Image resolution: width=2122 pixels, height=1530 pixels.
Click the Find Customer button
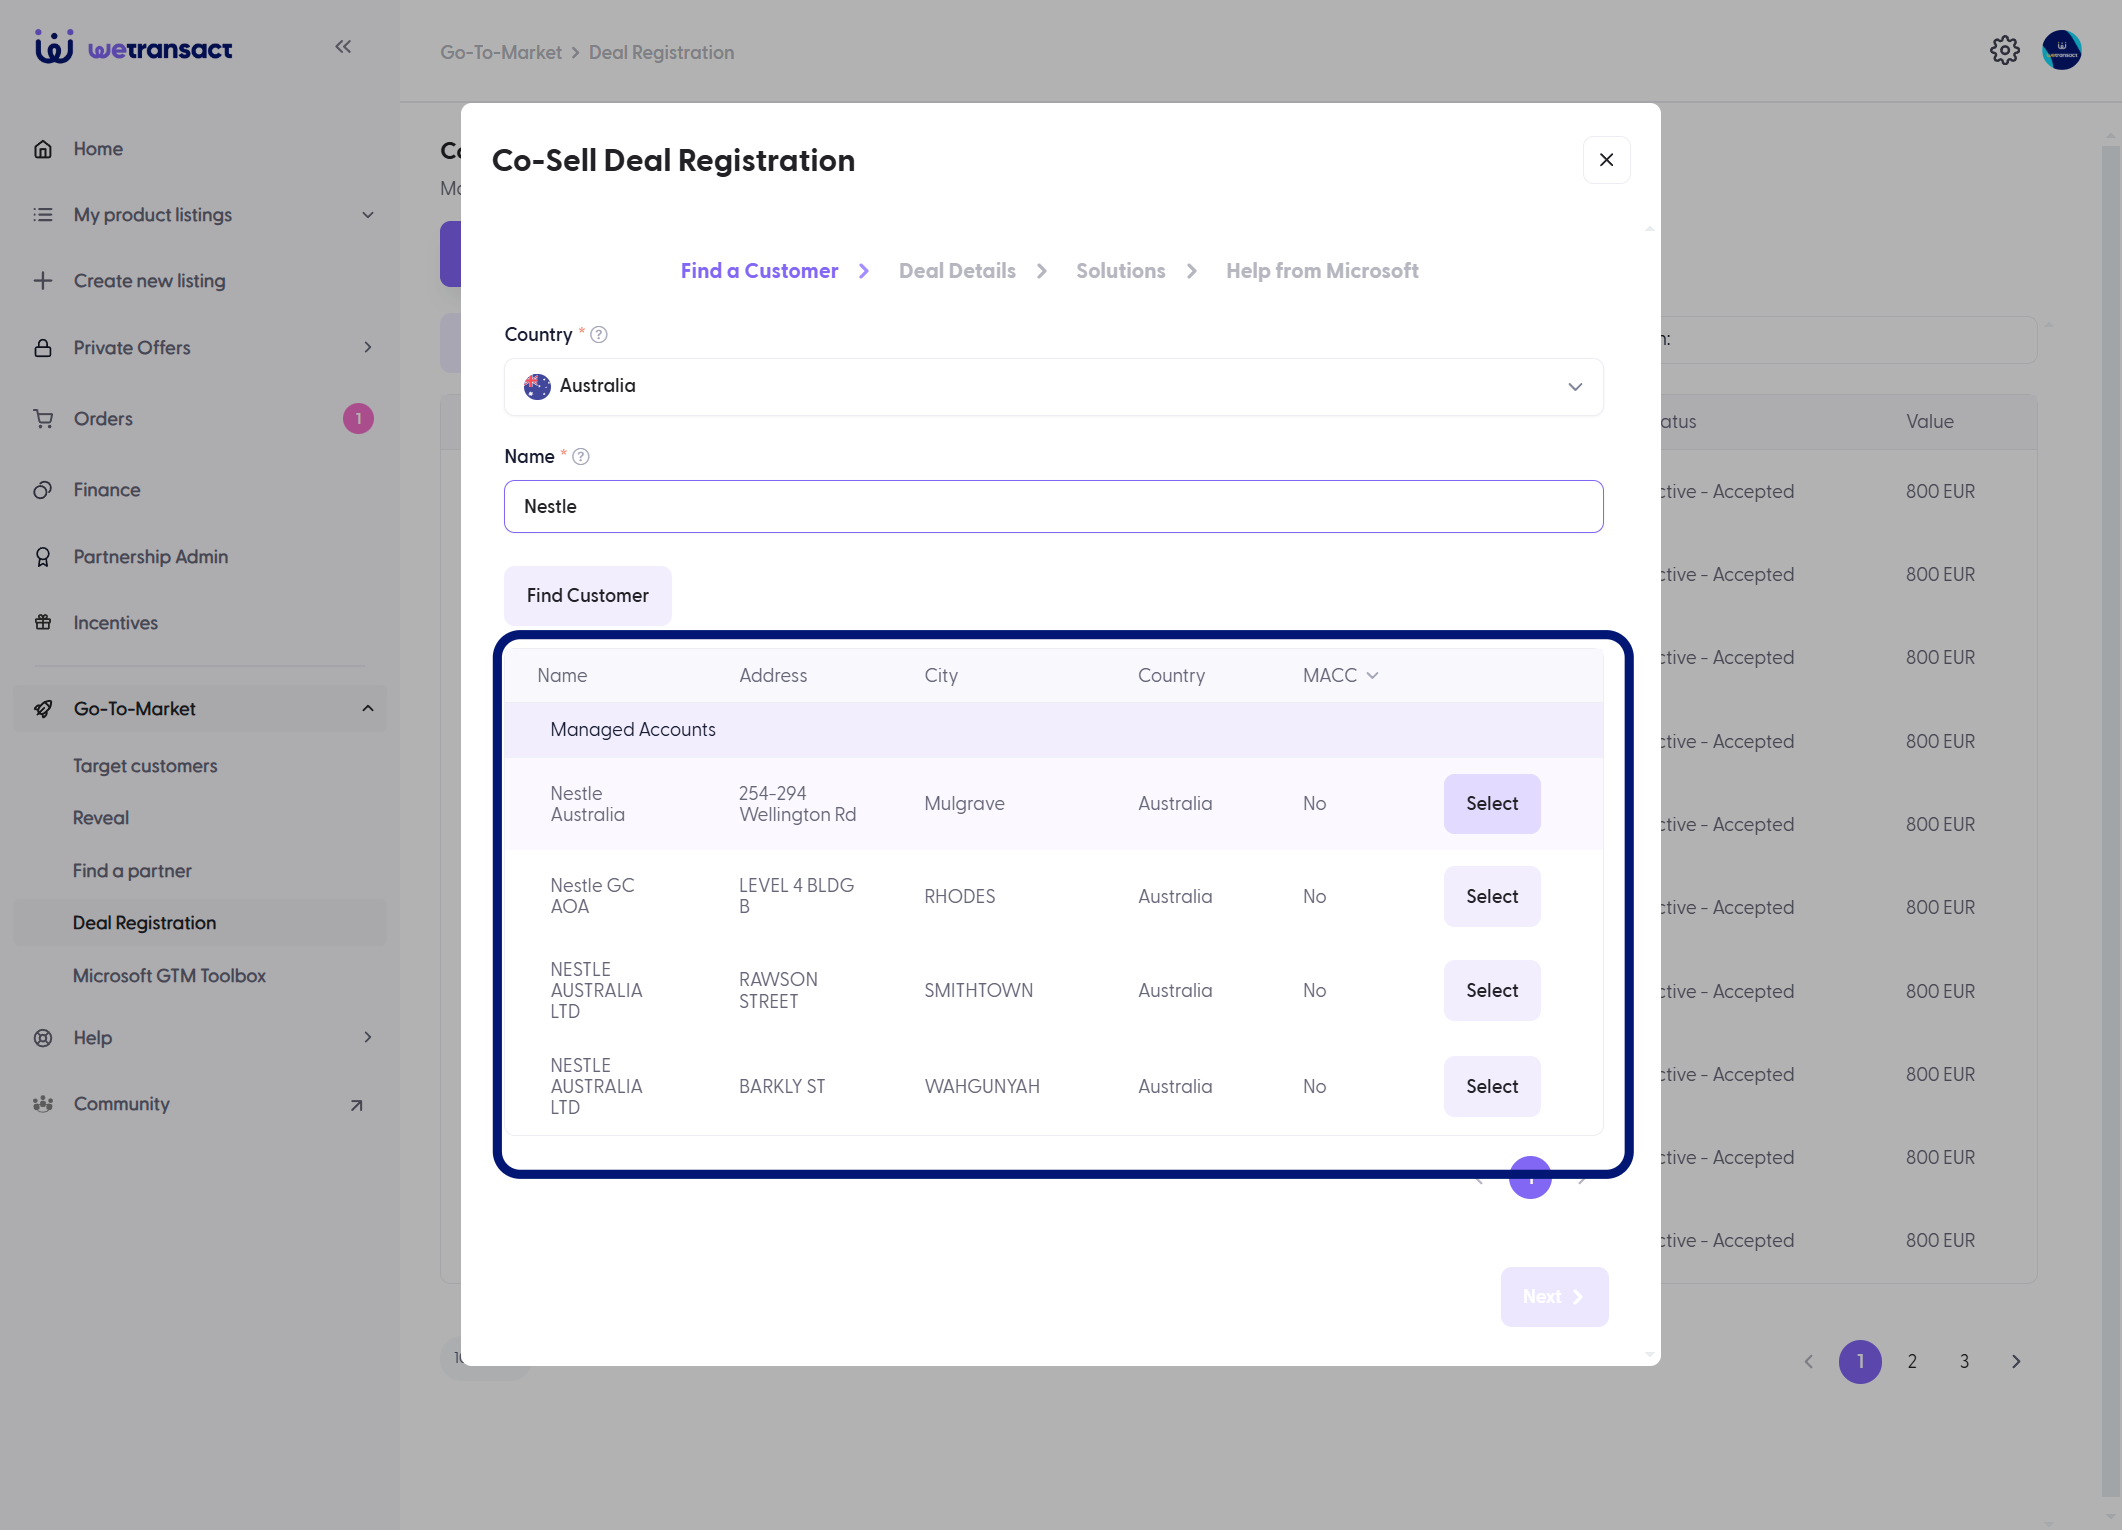coord(588,596)
